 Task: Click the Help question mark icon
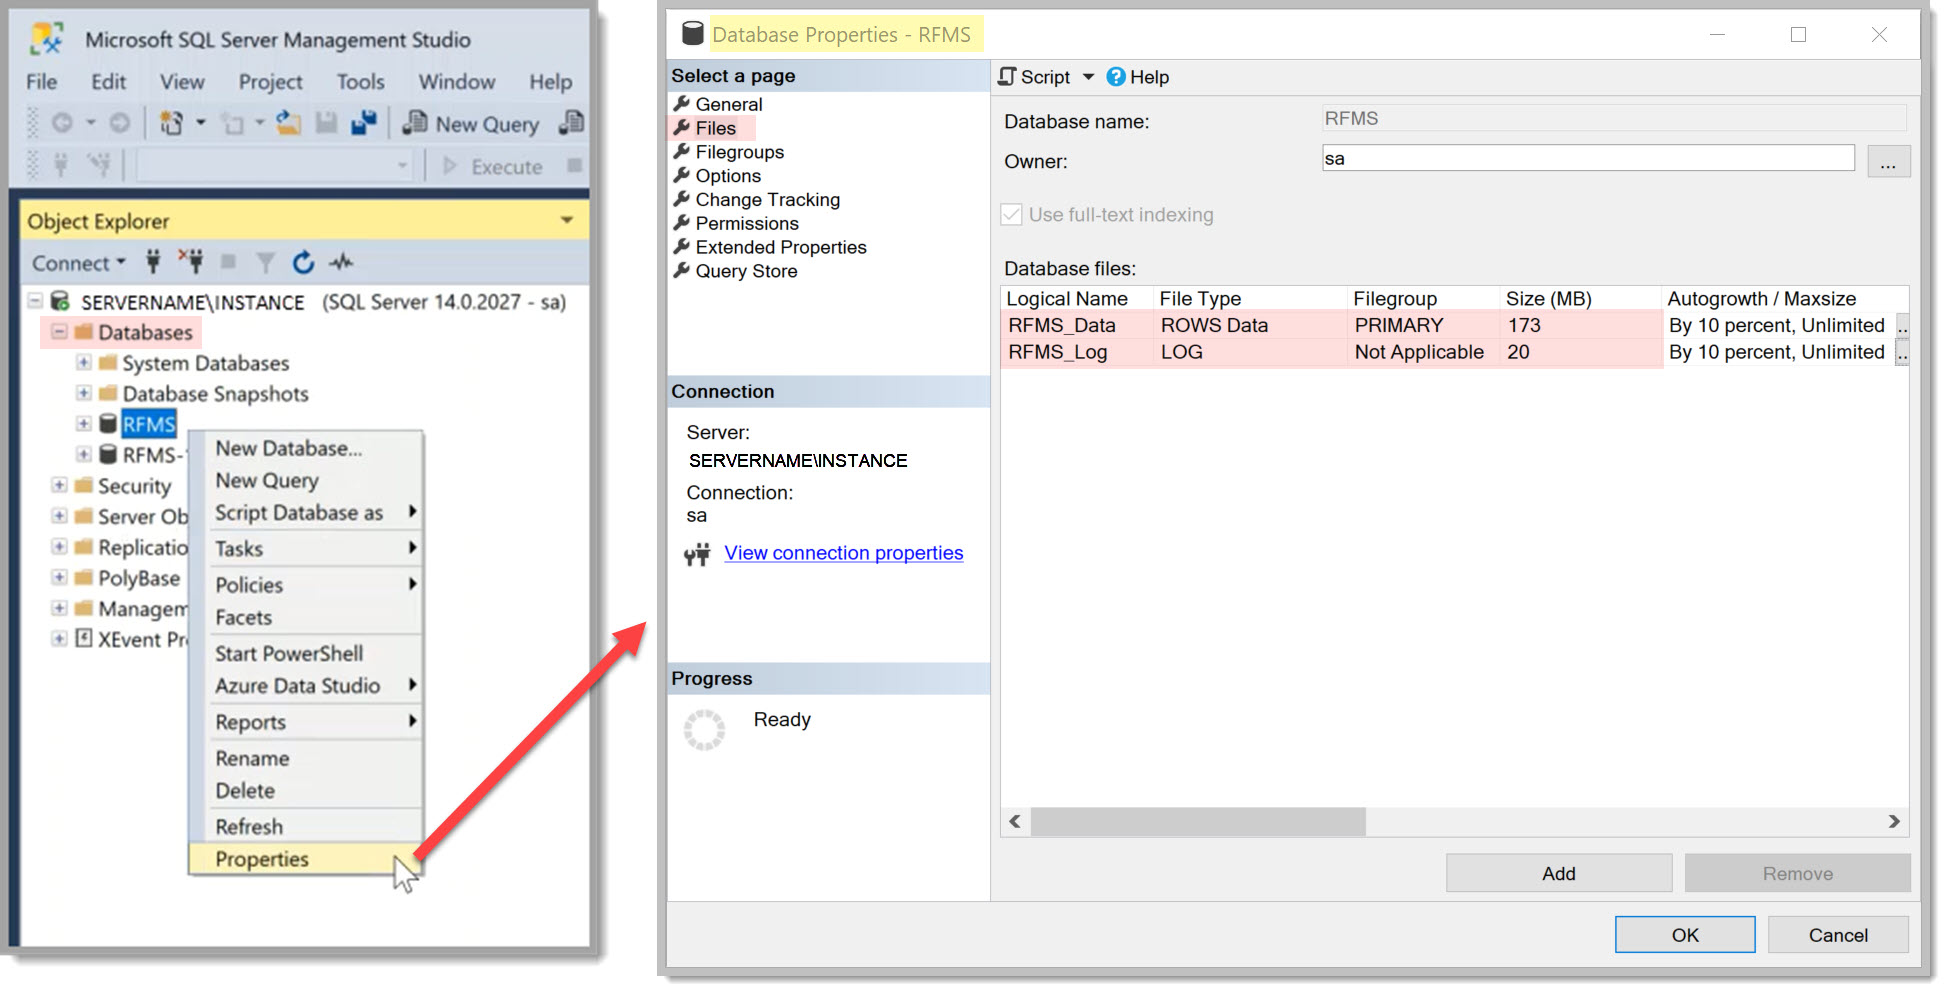1116,77
